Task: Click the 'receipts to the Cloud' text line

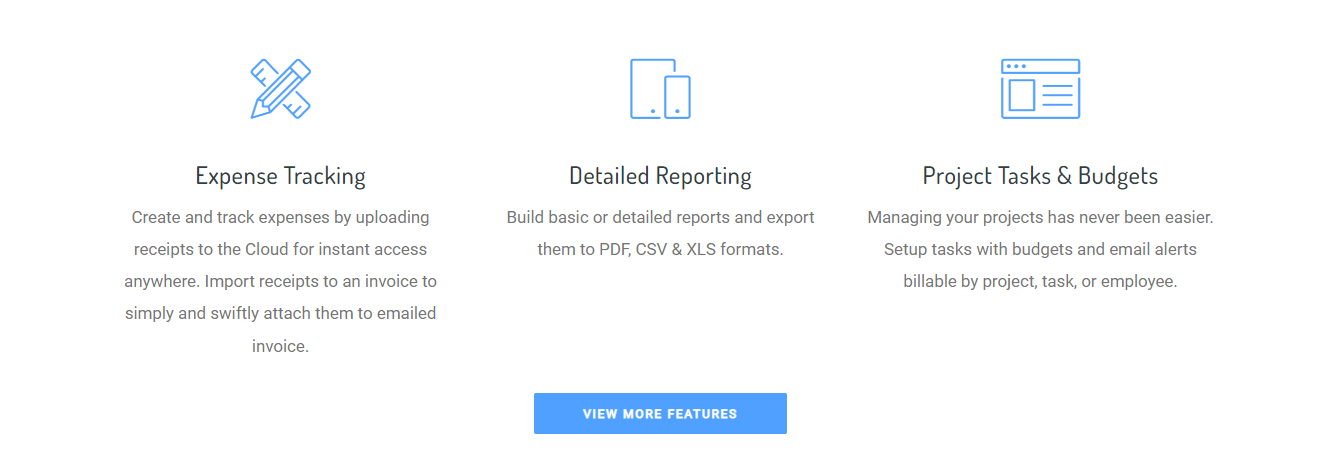Action: tap(280, 249)
